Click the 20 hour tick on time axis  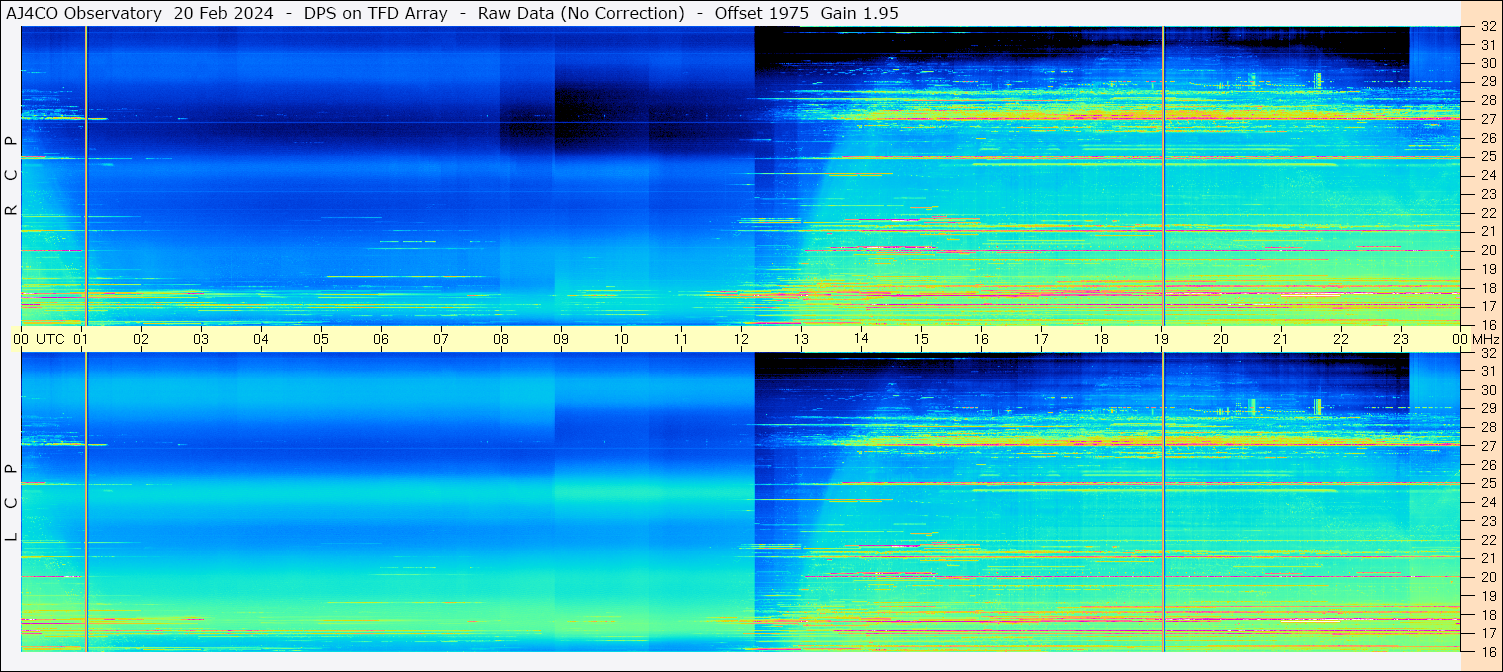1221,339
